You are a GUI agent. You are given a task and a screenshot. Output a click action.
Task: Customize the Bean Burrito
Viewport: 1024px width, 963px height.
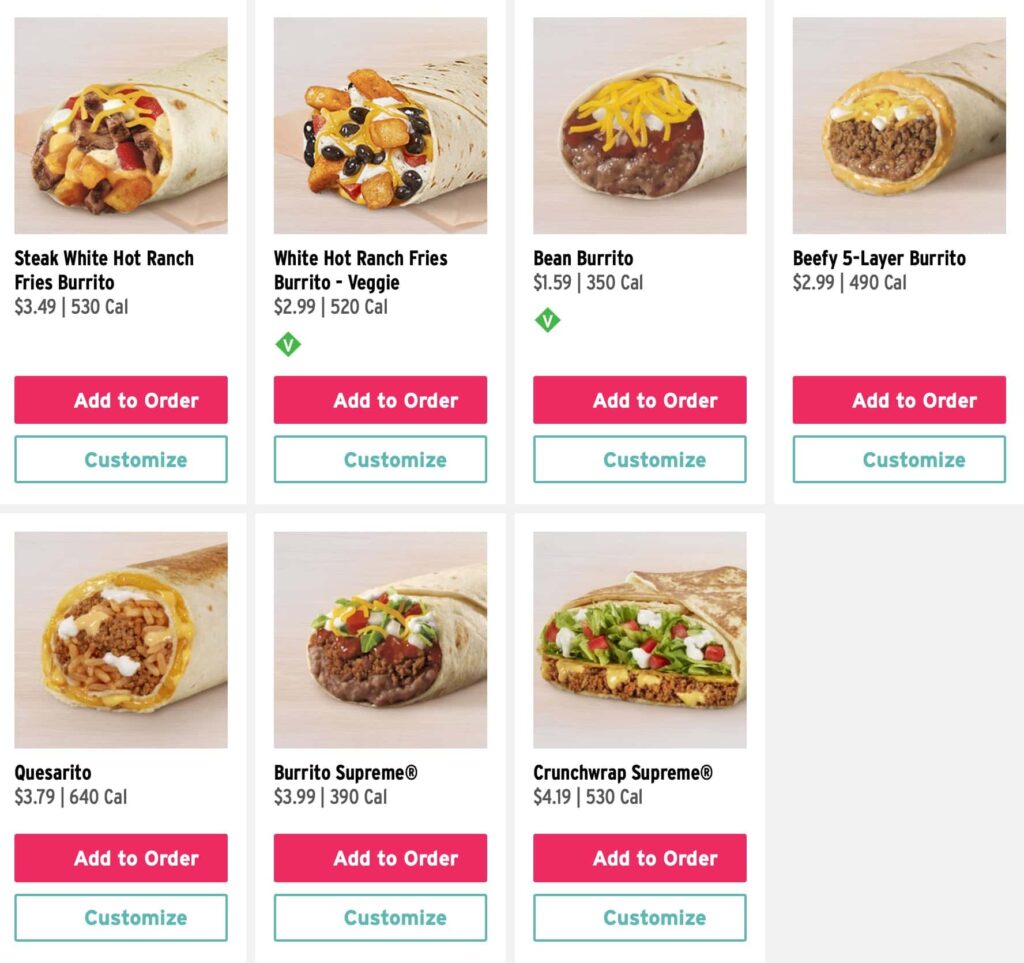click(640, 460)
